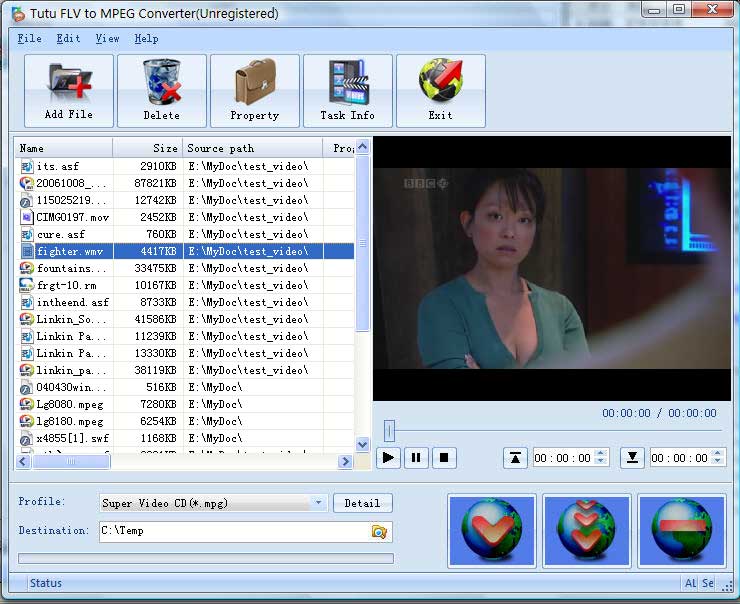Expand the Profile dropdown
The width and height of the screenshot is (740, 604).
tap(319, 503)
